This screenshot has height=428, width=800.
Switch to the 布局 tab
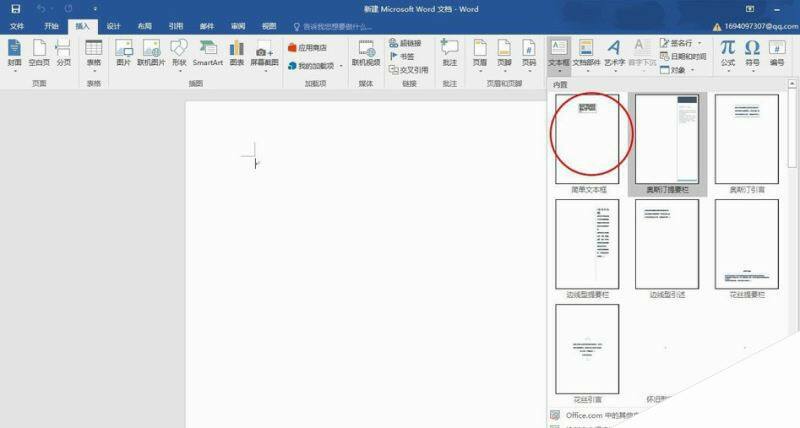click(144, 26)
